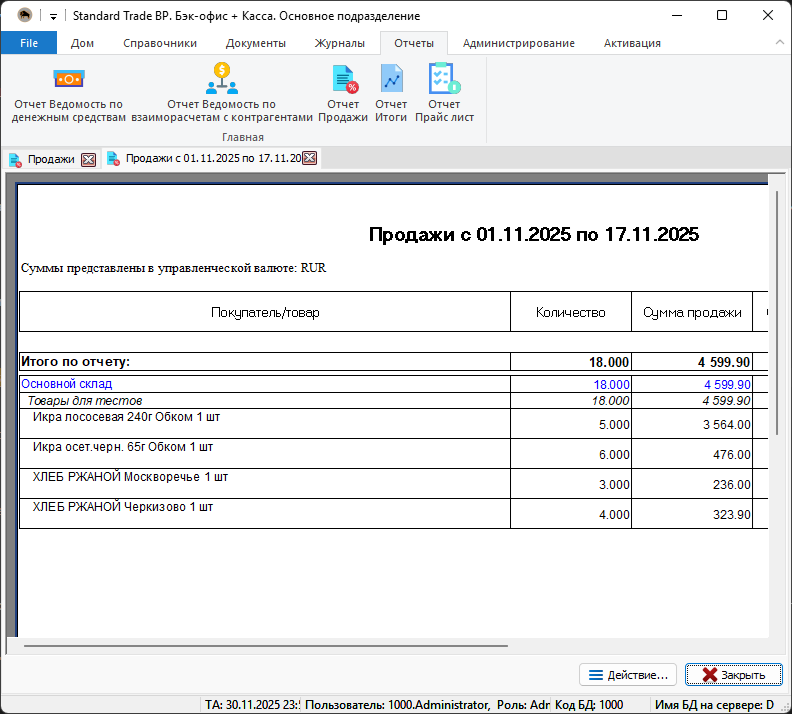Open the Отчет Продажи report
The width and height of the screenshot is (792, 714).
pos(343,93)
